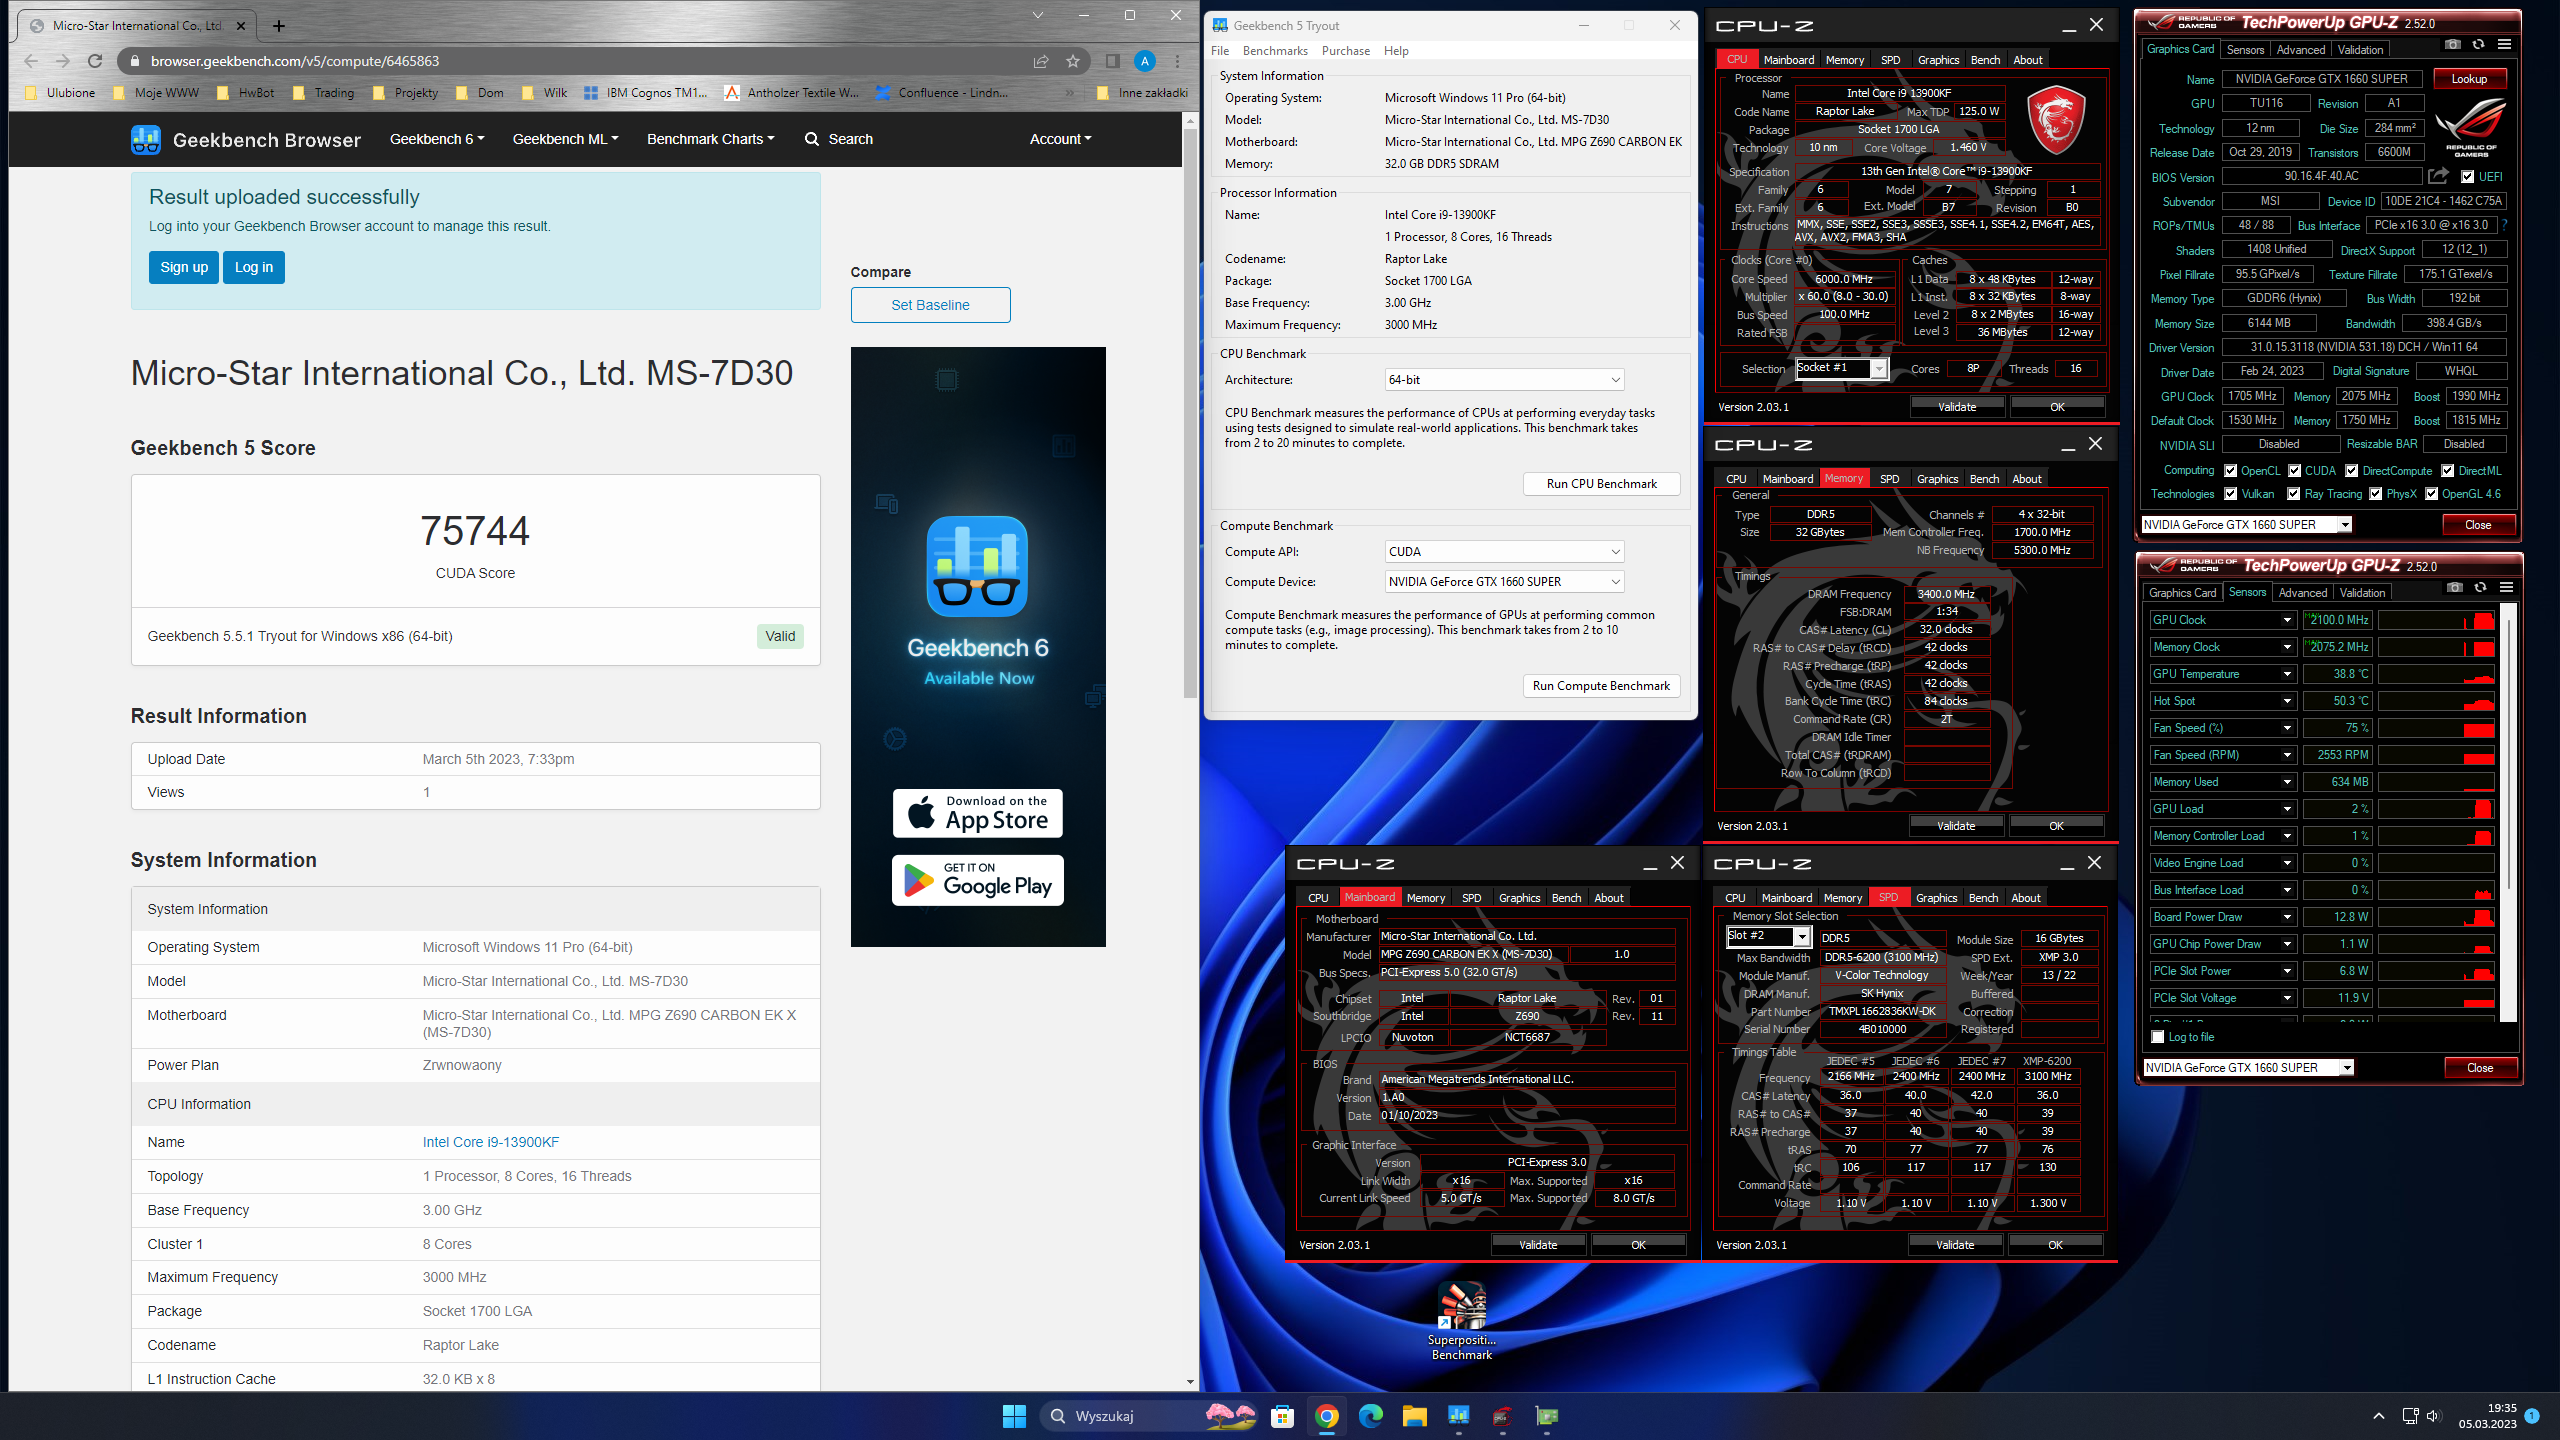Toggle DirectCompute checkbox in GPU-Z
The width and height of the screenshot is (2560, 1440).
click(x=2352, y=471)
